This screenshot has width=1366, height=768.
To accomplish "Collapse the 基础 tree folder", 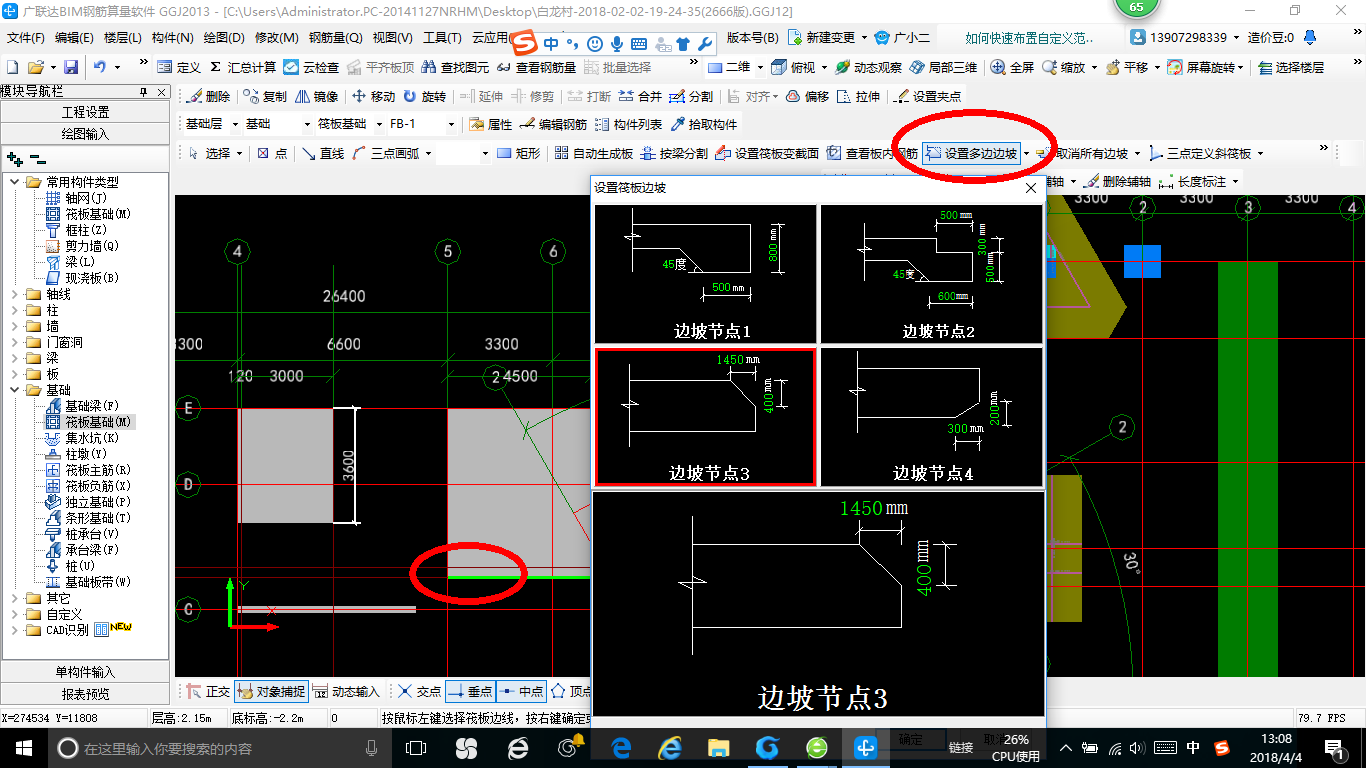I will [15, 390].
